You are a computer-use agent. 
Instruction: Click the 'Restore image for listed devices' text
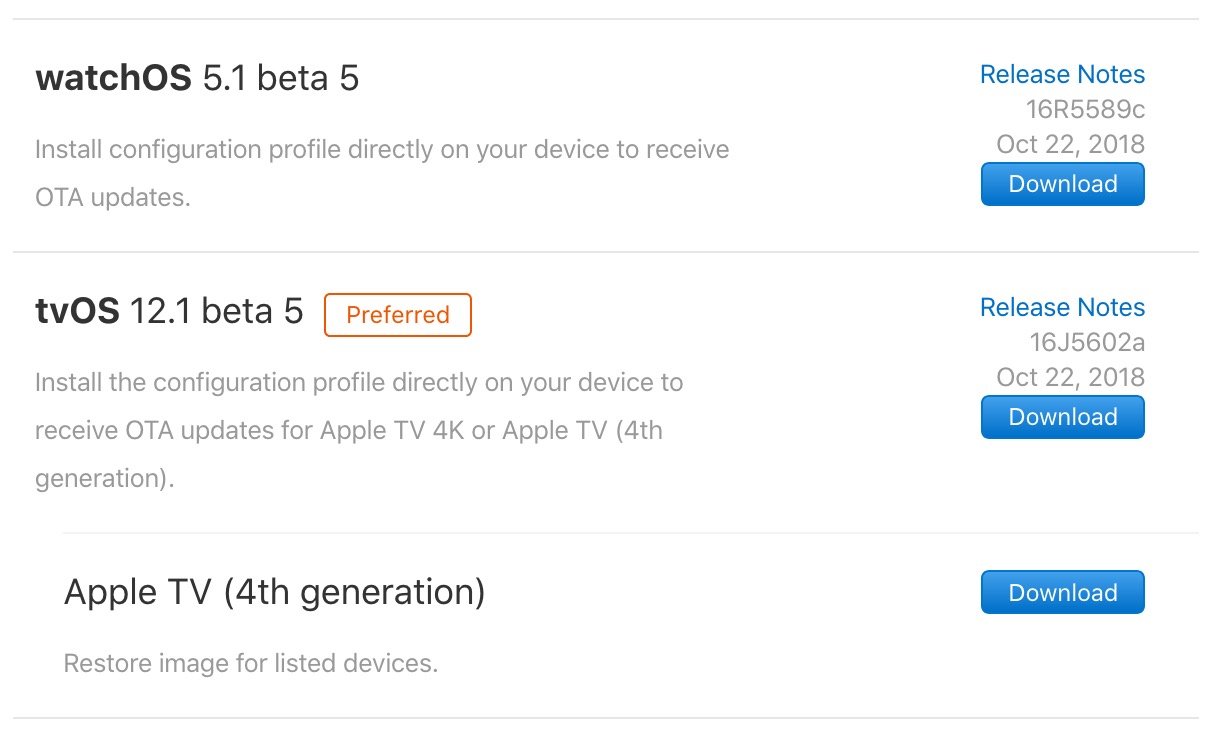(250, 663)
